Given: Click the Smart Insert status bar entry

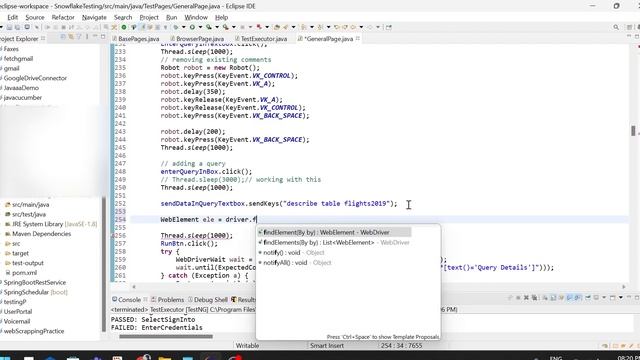Looking at the screenshot, I should [327, 346].
